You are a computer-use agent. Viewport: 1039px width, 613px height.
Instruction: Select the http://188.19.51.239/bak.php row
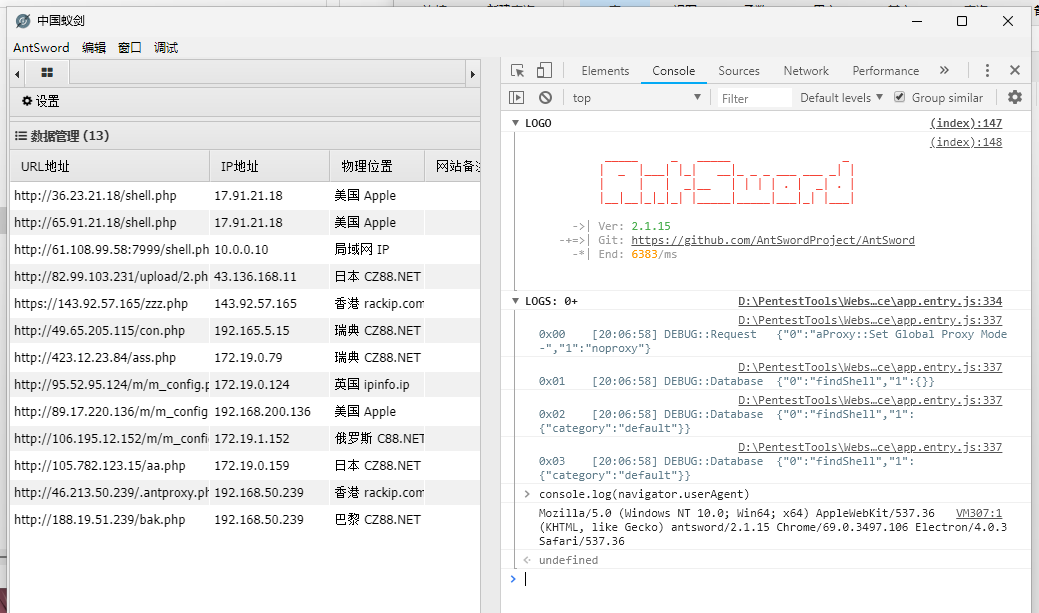tap(245, 520)
